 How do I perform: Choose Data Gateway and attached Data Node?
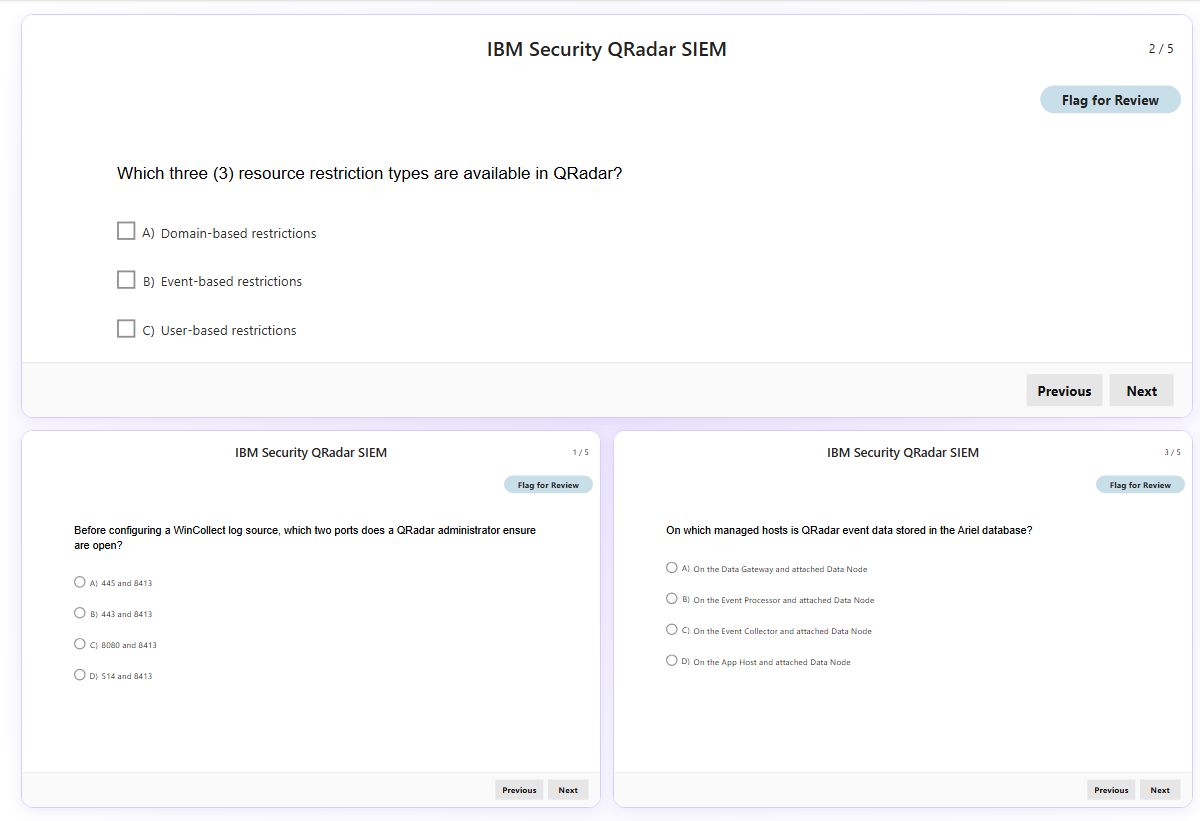(x=672, y=568)
